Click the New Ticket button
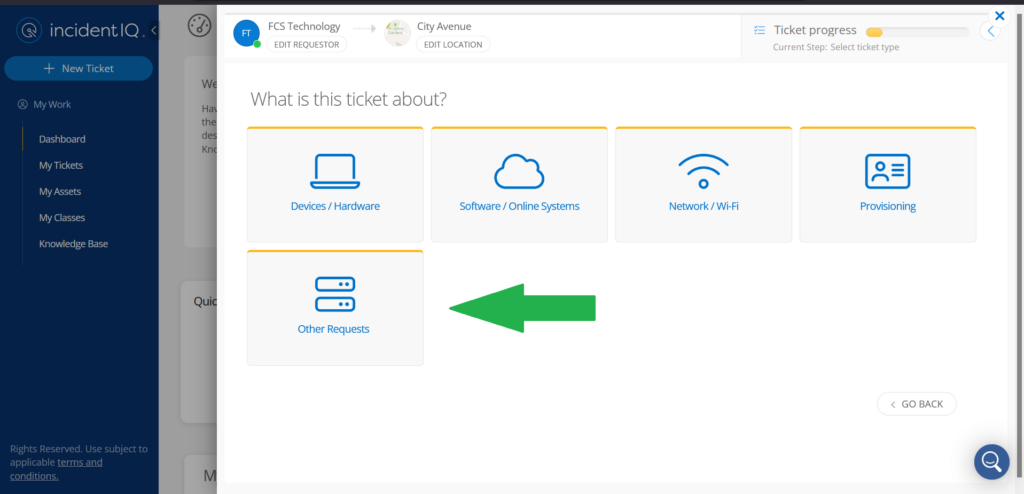1024x494 pixels. coord(78,69)
